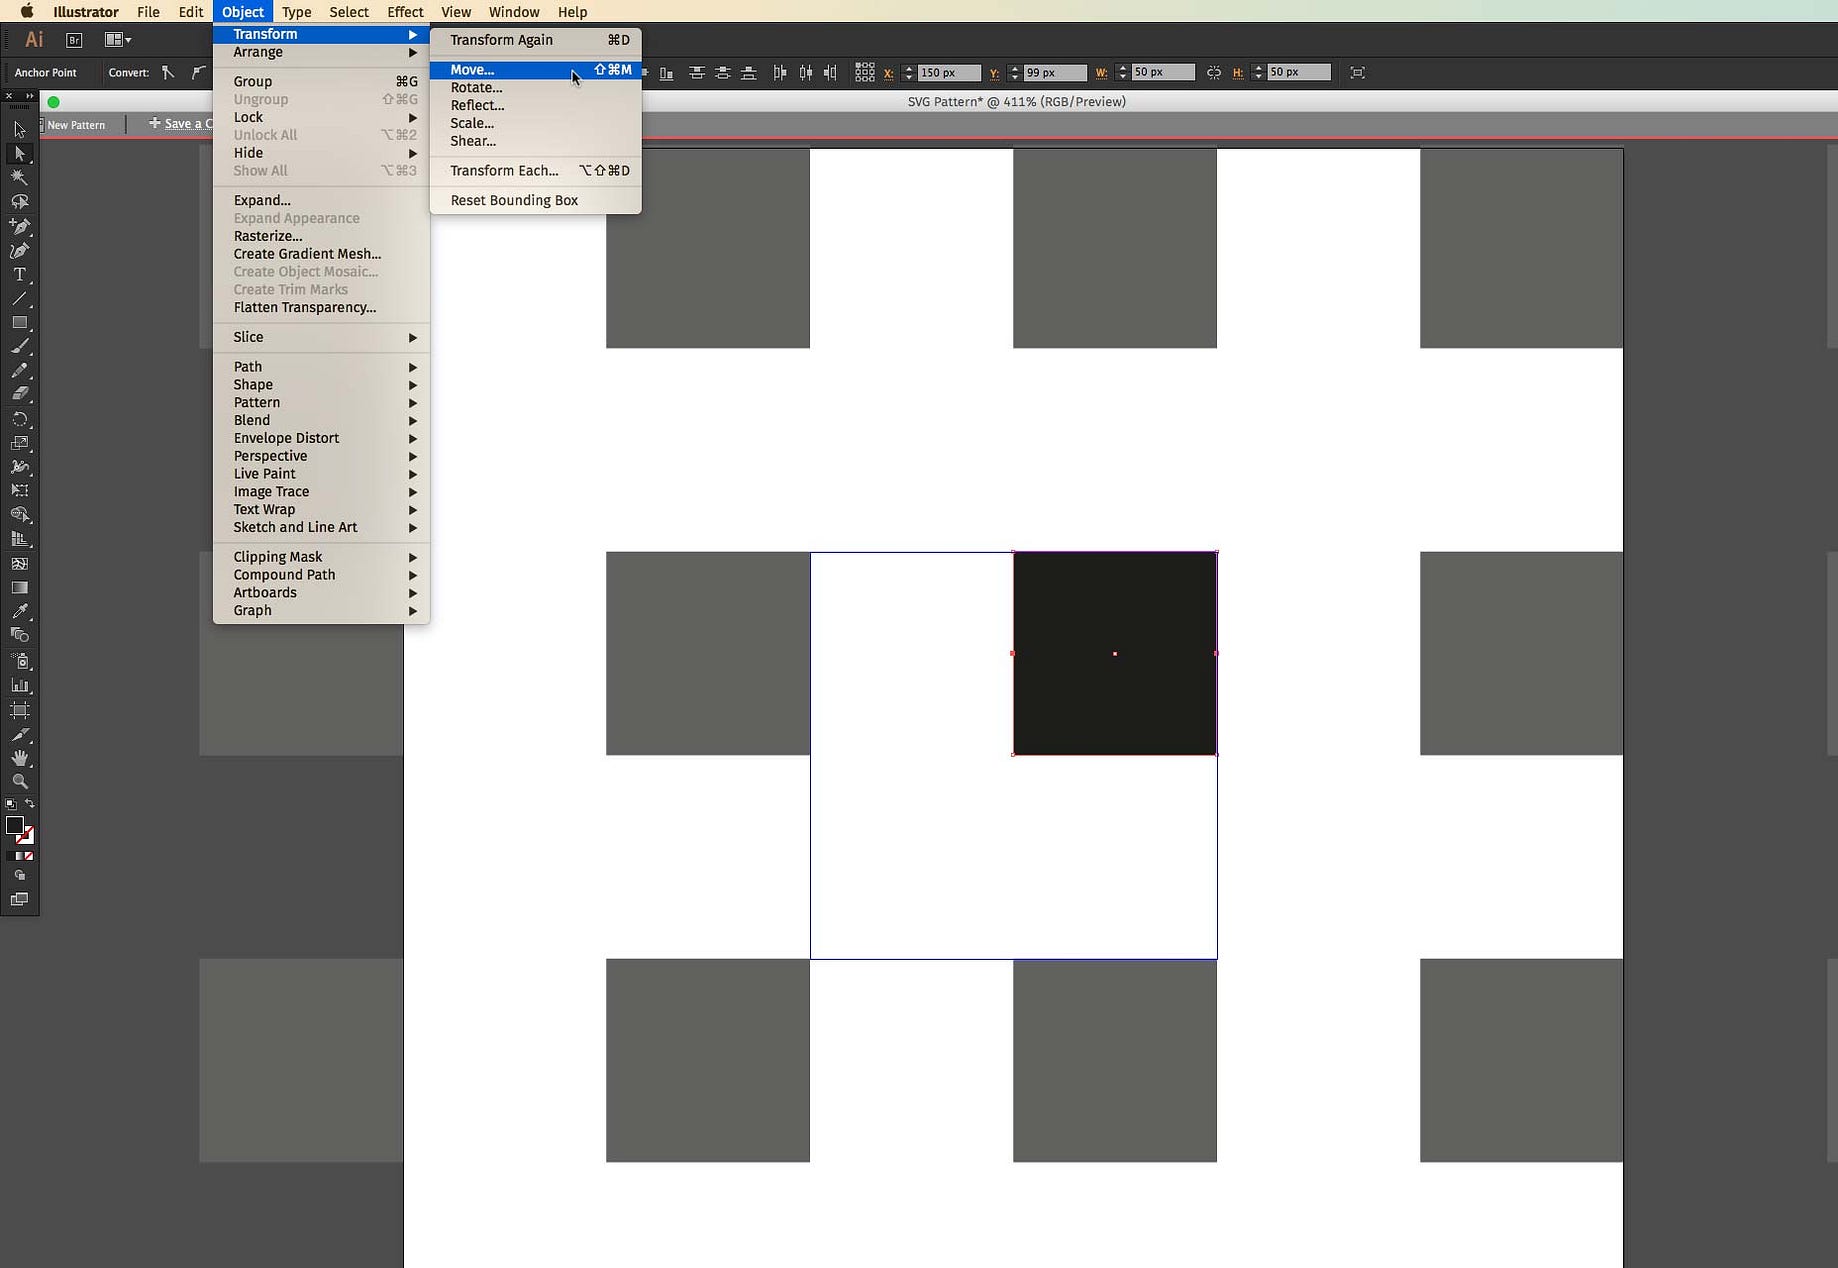Expand the Pattern submenu

[x=321, y=403]
